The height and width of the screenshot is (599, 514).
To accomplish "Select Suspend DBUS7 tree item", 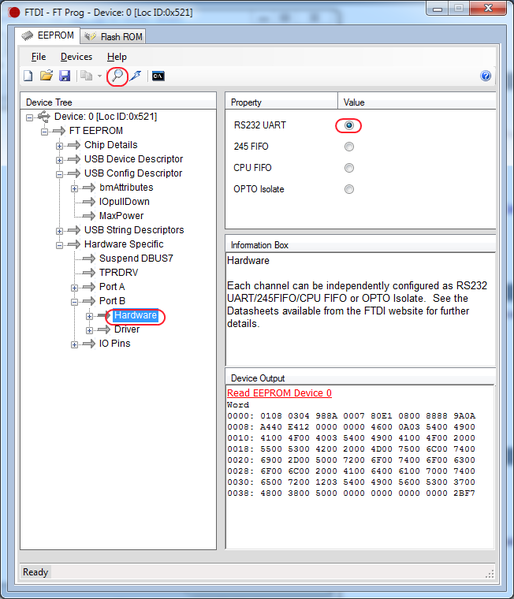I will tap(136, 258).
